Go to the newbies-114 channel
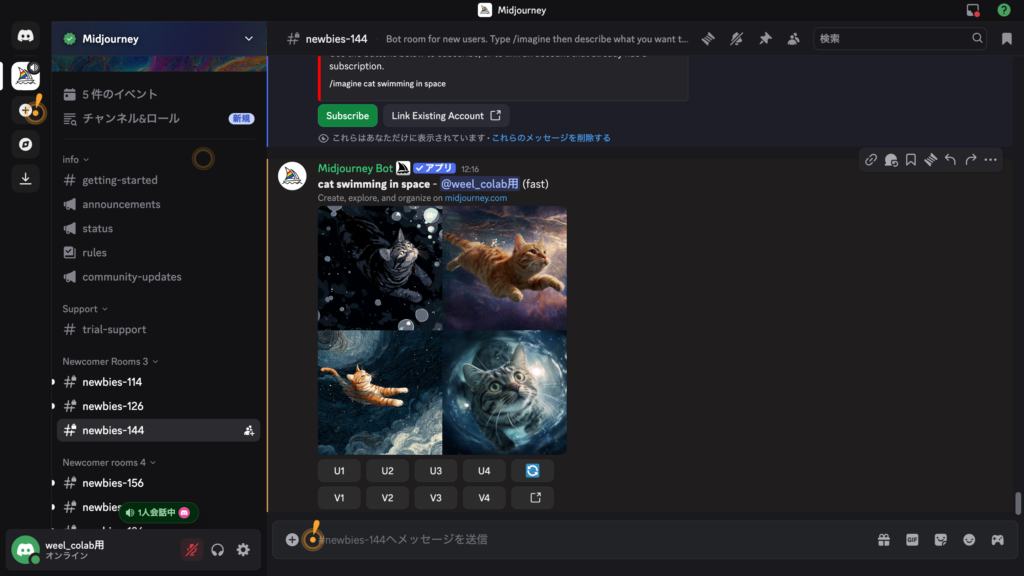The height and width of the screenshot is (576, 1024). tap(158, 382)
